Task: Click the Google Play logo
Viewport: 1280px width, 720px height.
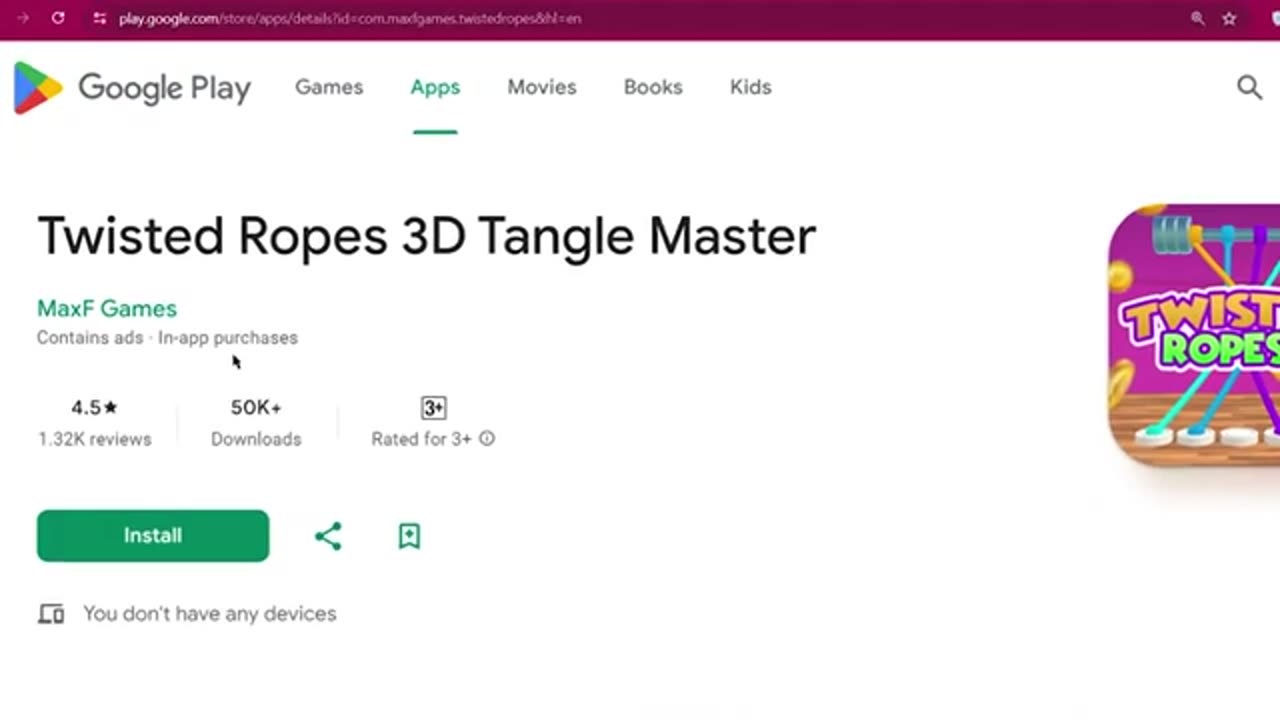Action: coord(132,87)
